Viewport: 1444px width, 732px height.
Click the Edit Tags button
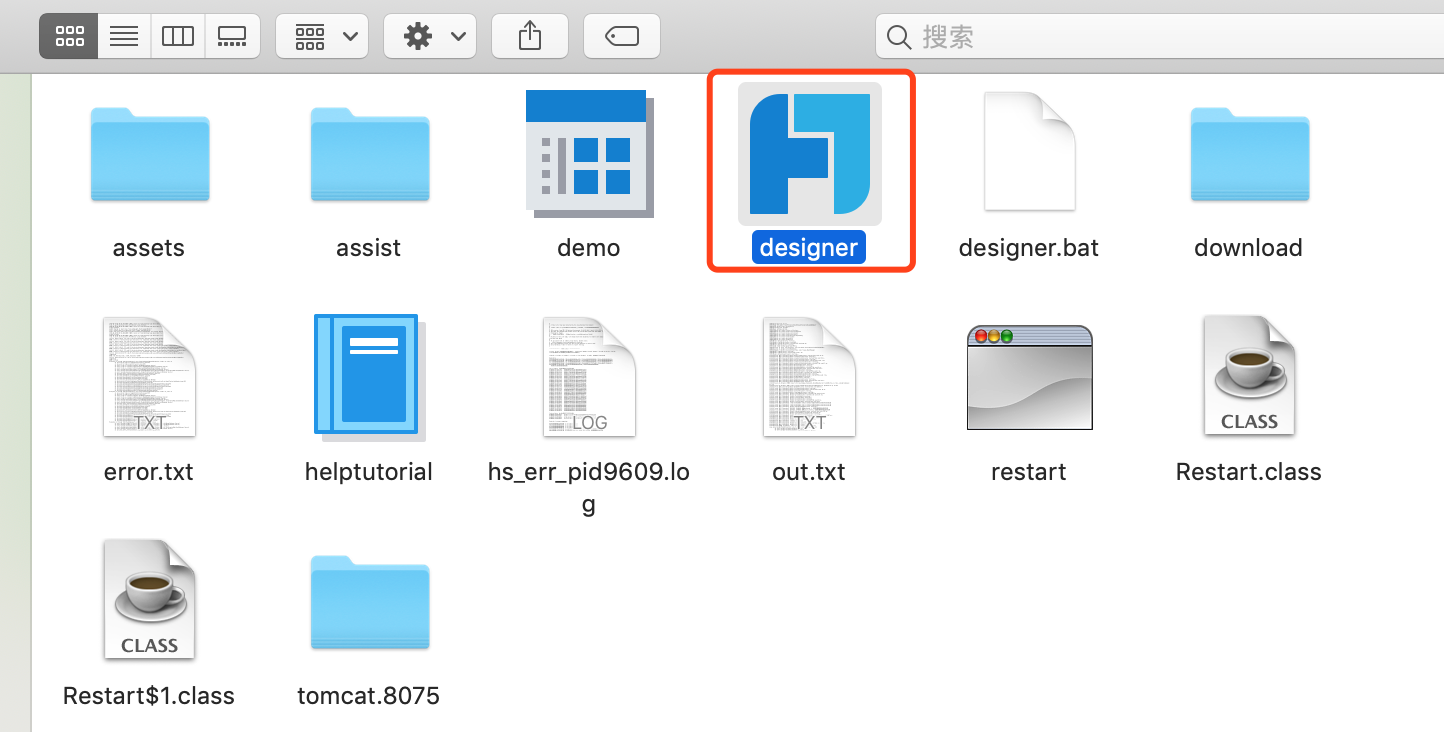(622, 37)
